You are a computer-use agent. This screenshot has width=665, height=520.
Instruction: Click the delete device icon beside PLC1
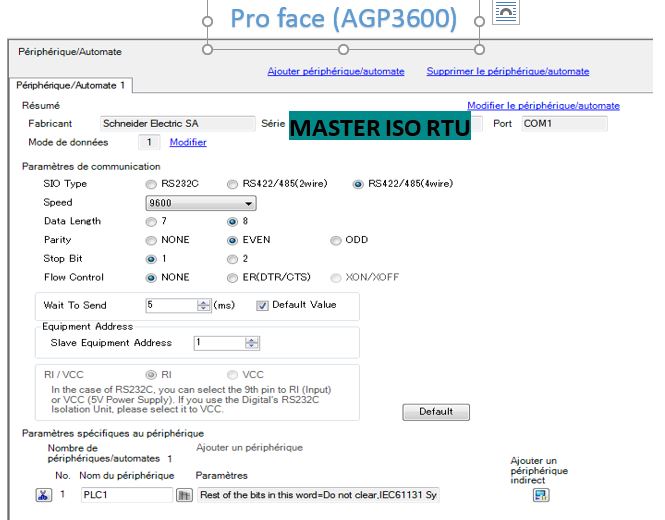44,495
